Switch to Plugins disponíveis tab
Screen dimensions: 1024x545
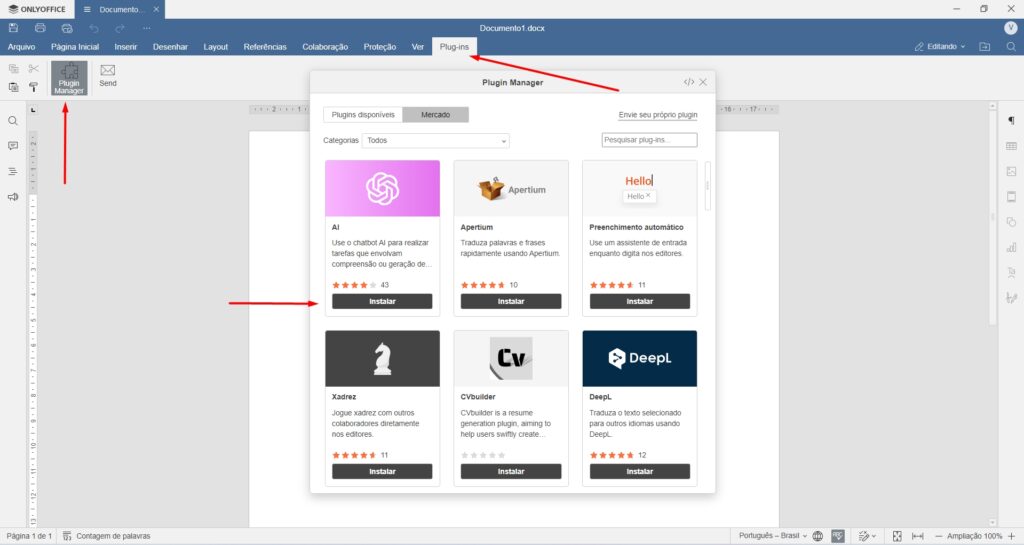point(363,115)
